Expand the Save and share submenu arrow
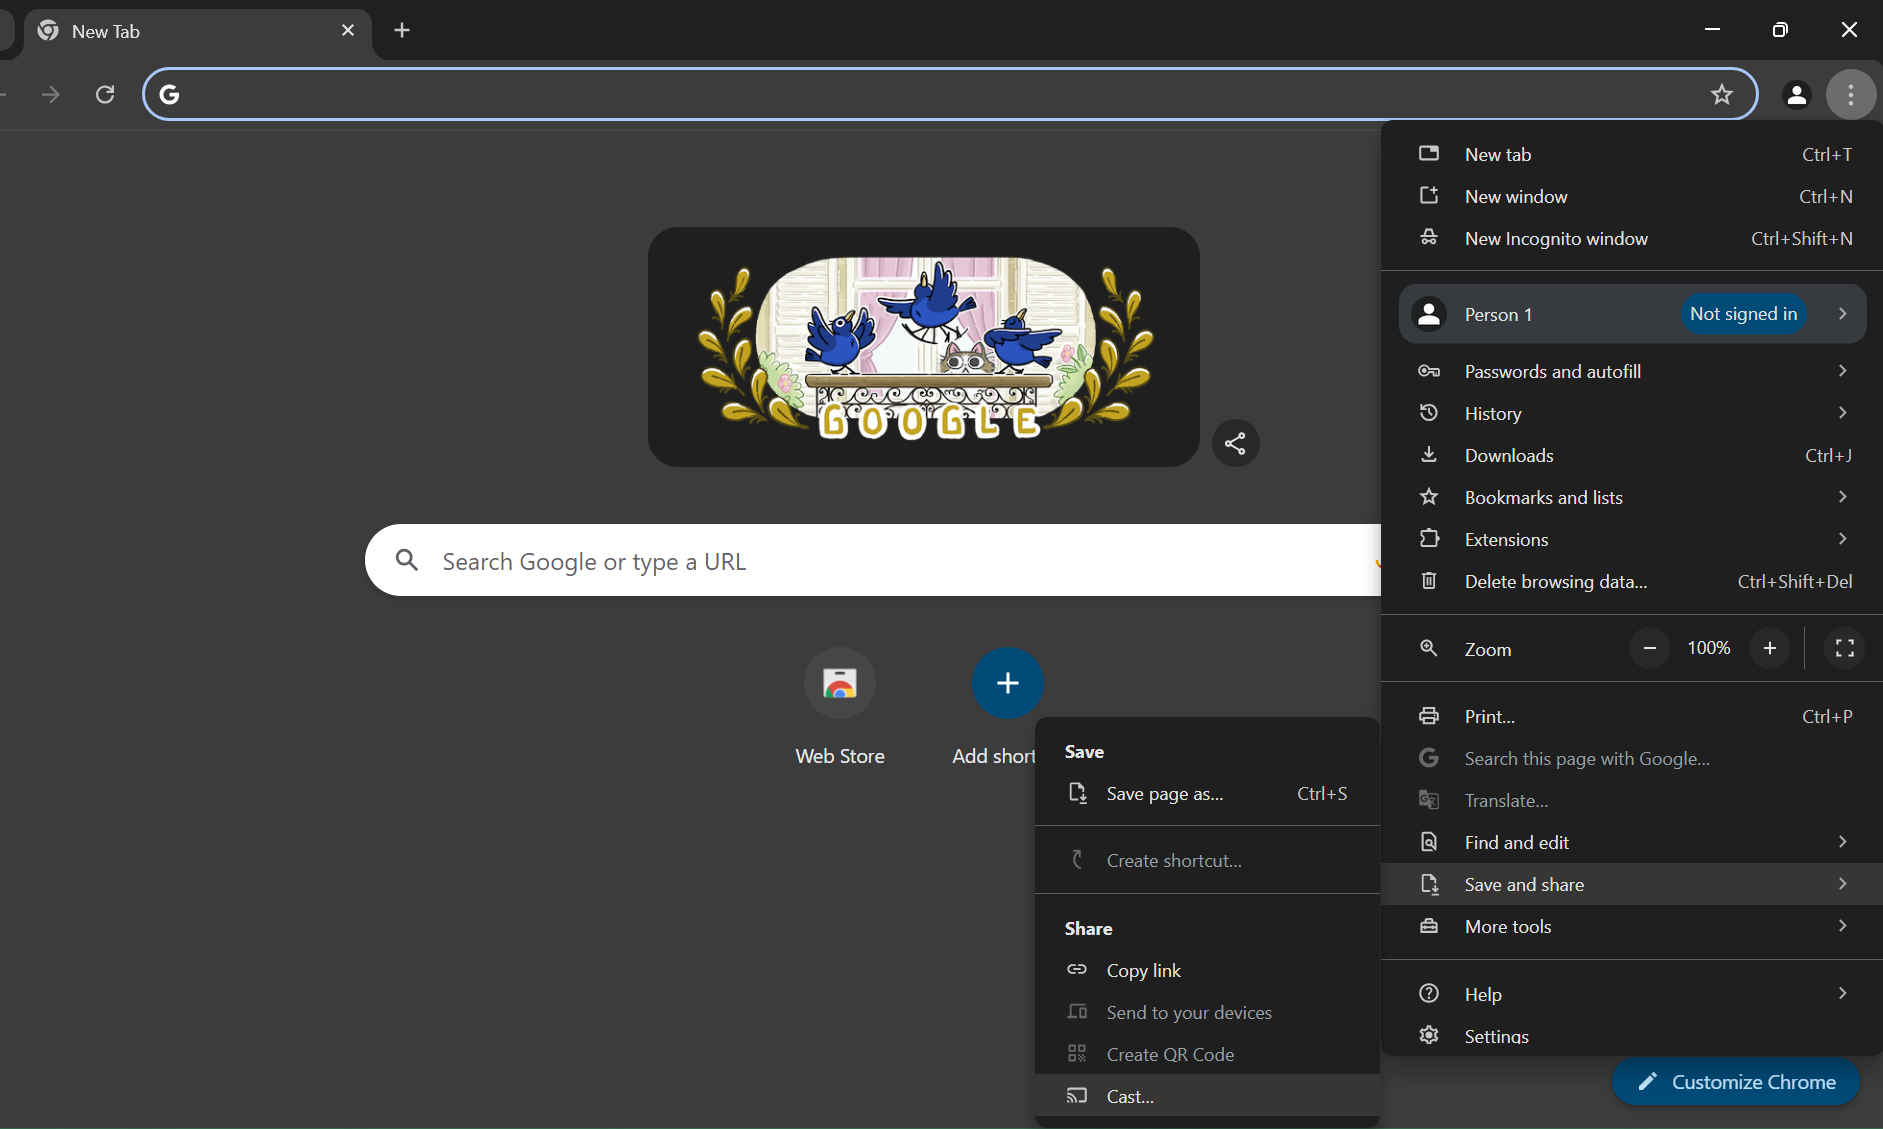 pos(1842,884)
